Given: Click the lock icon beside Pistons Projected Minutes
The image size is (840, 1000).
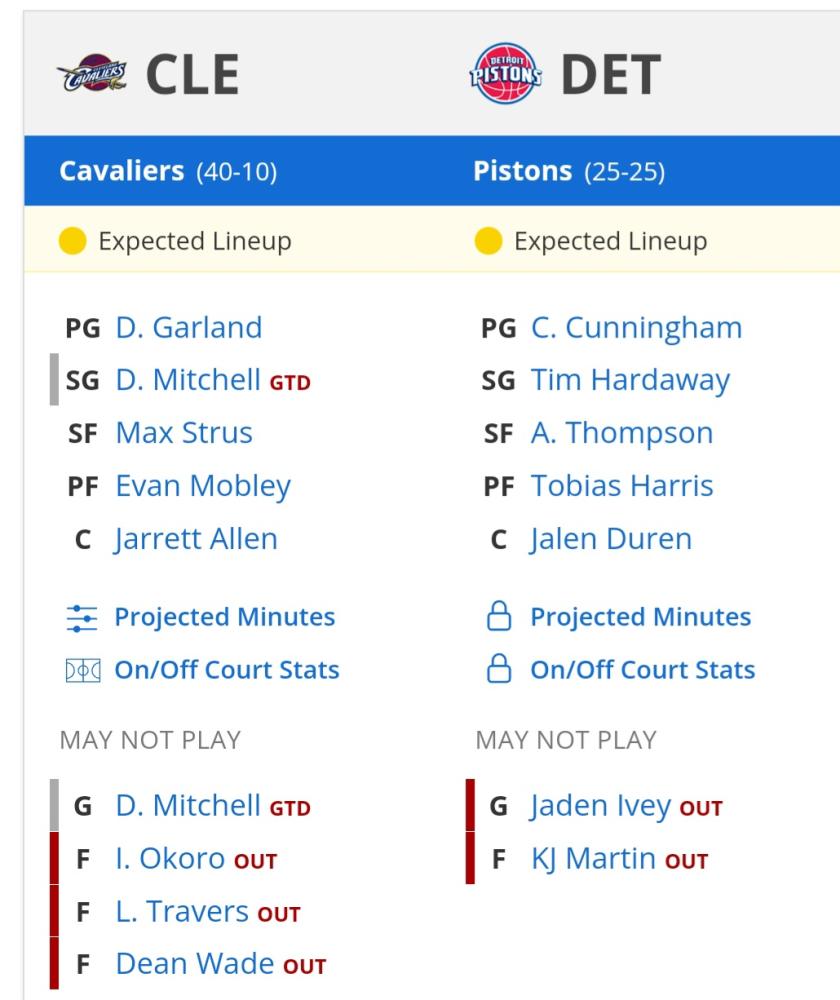Looking at the screenshot, I should coord(499,616).
